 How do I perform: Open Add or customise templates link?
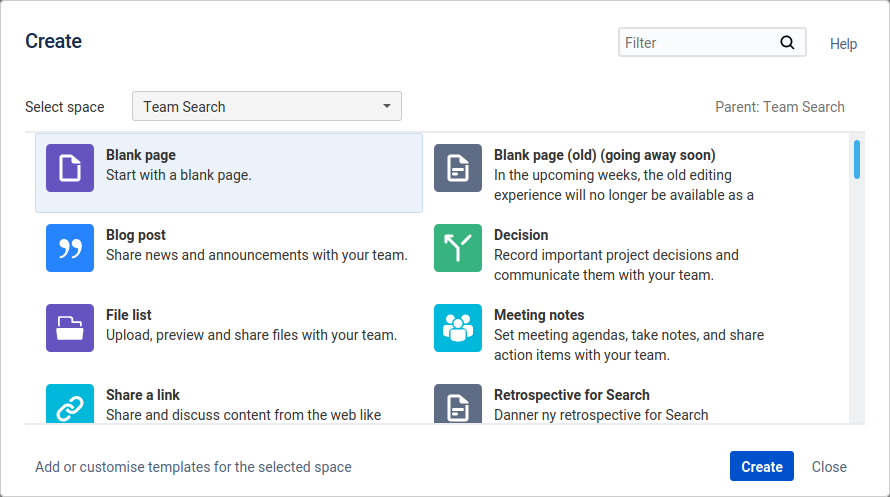(194, 467)
